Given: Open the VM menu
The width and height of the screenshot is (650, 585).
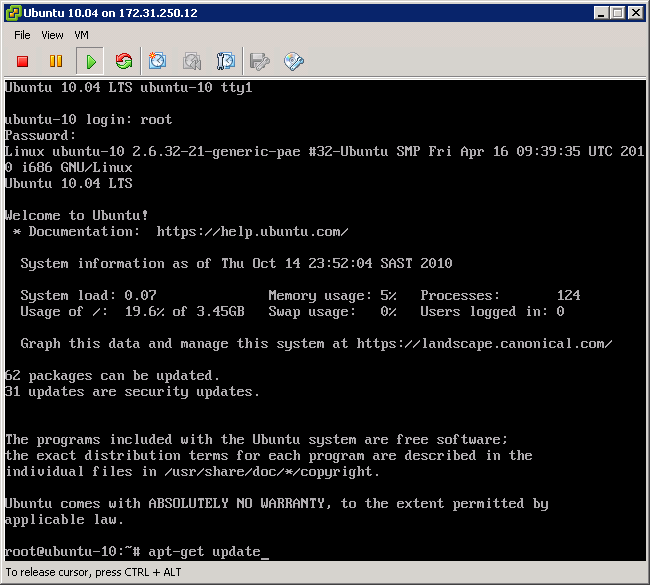Looking at the screenshot, I should pyautogui.click(x=81, y=35).
